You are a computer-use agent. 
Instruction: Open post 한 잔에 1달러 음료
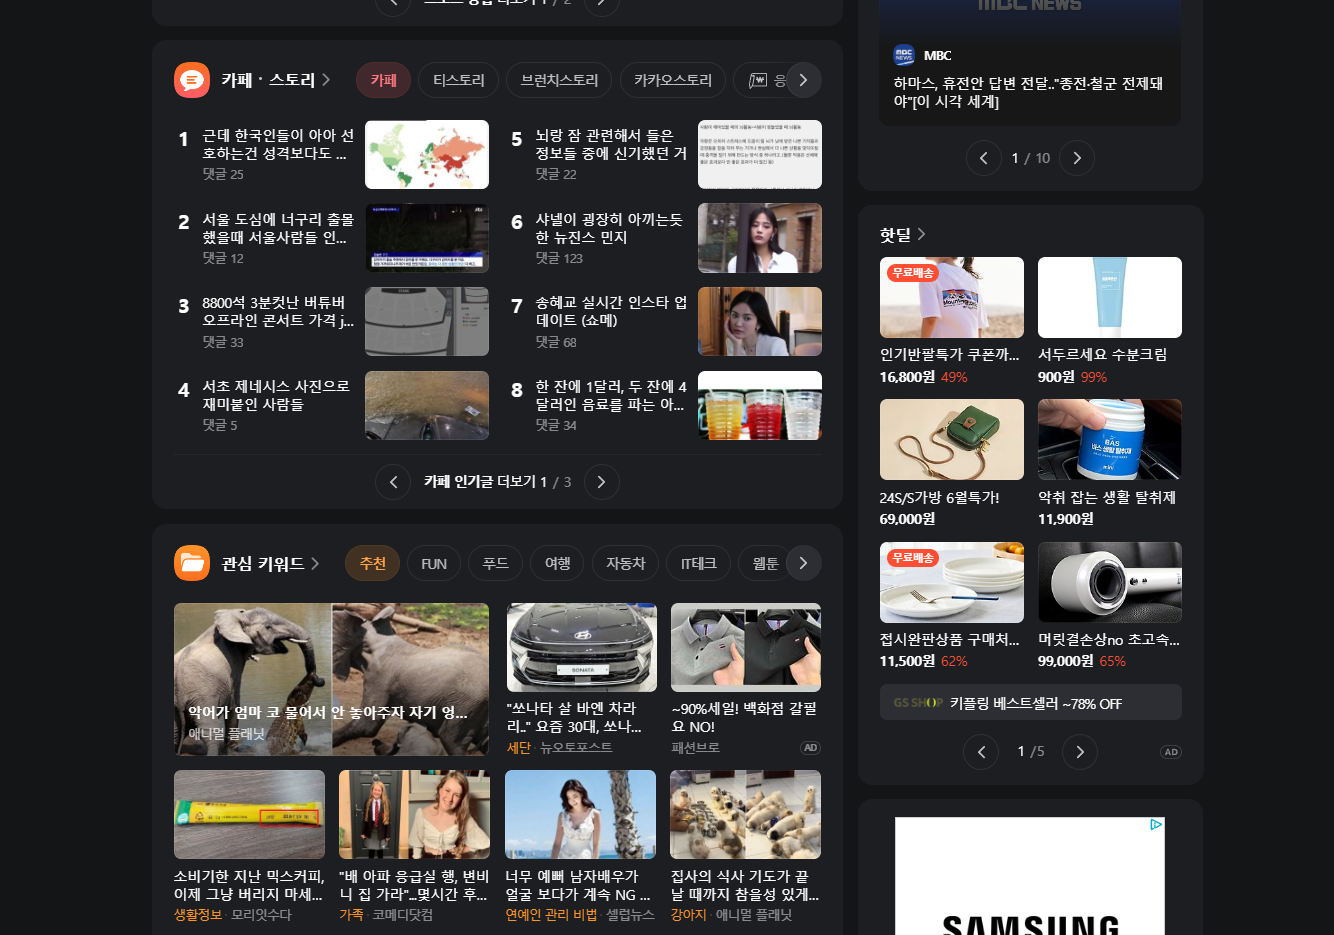pyautogui.click(x=611, y=395)
